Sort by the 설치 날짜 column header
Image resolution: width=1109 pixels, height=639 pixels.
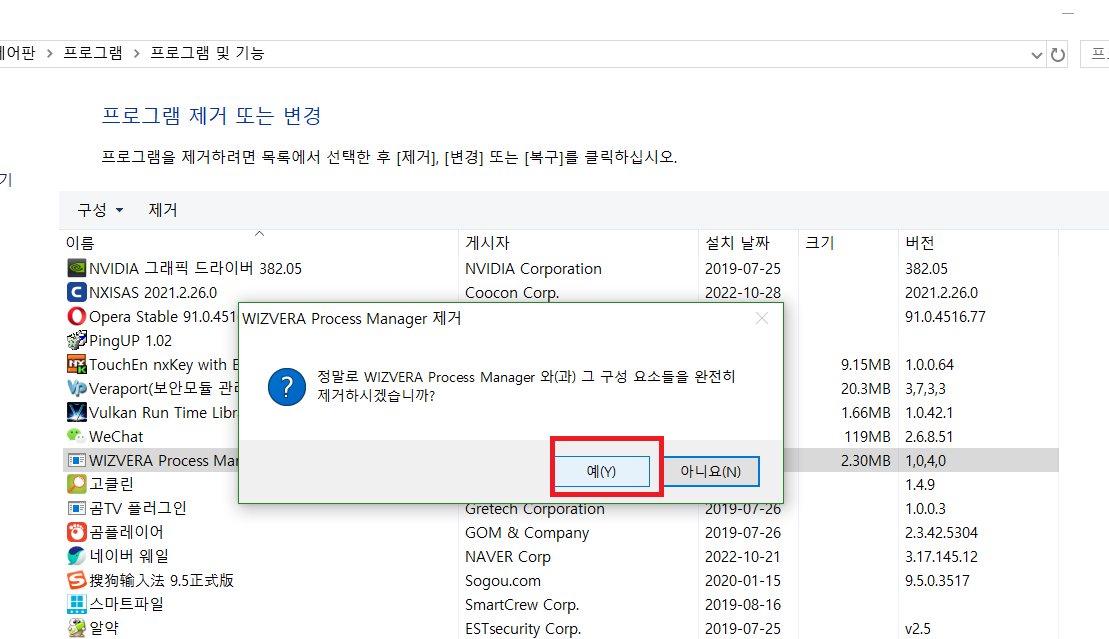point(748,243)
